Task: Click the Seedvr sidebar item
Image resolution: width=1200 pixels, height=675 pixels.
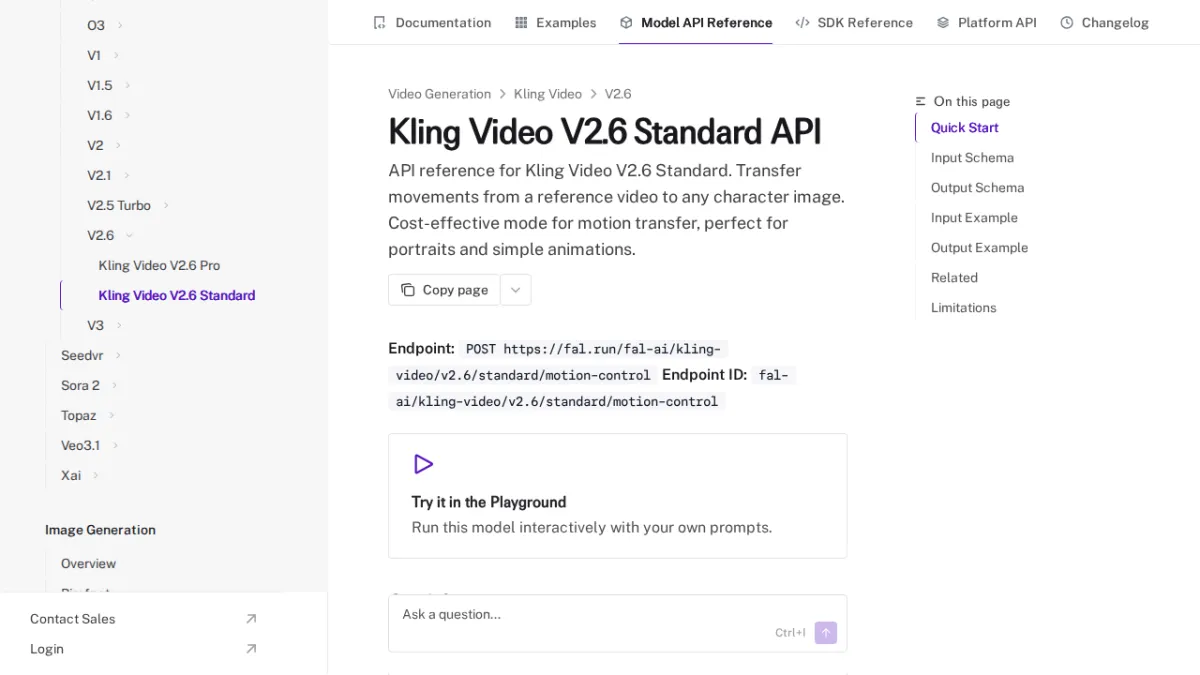Action: point(82,355)
